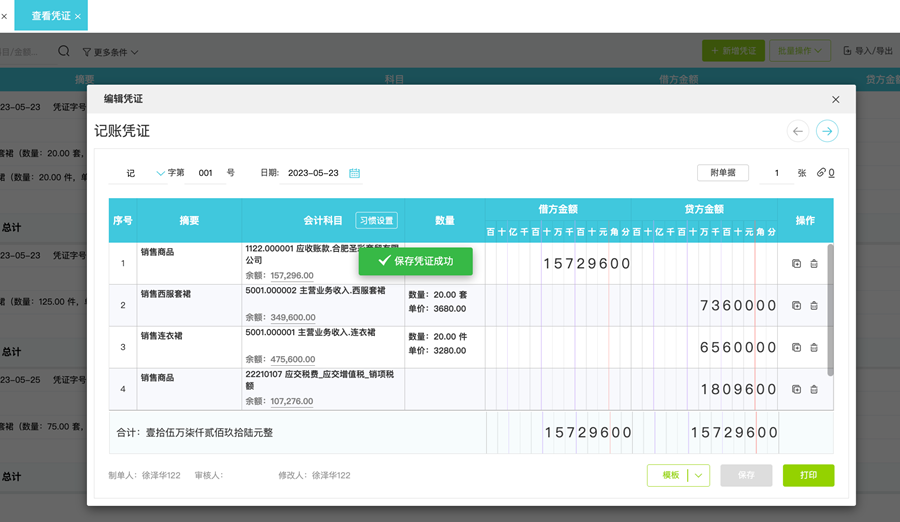Go to the next voucher with right arrow
The width and height of the screenshot is (900, 522).
point(827,131)
